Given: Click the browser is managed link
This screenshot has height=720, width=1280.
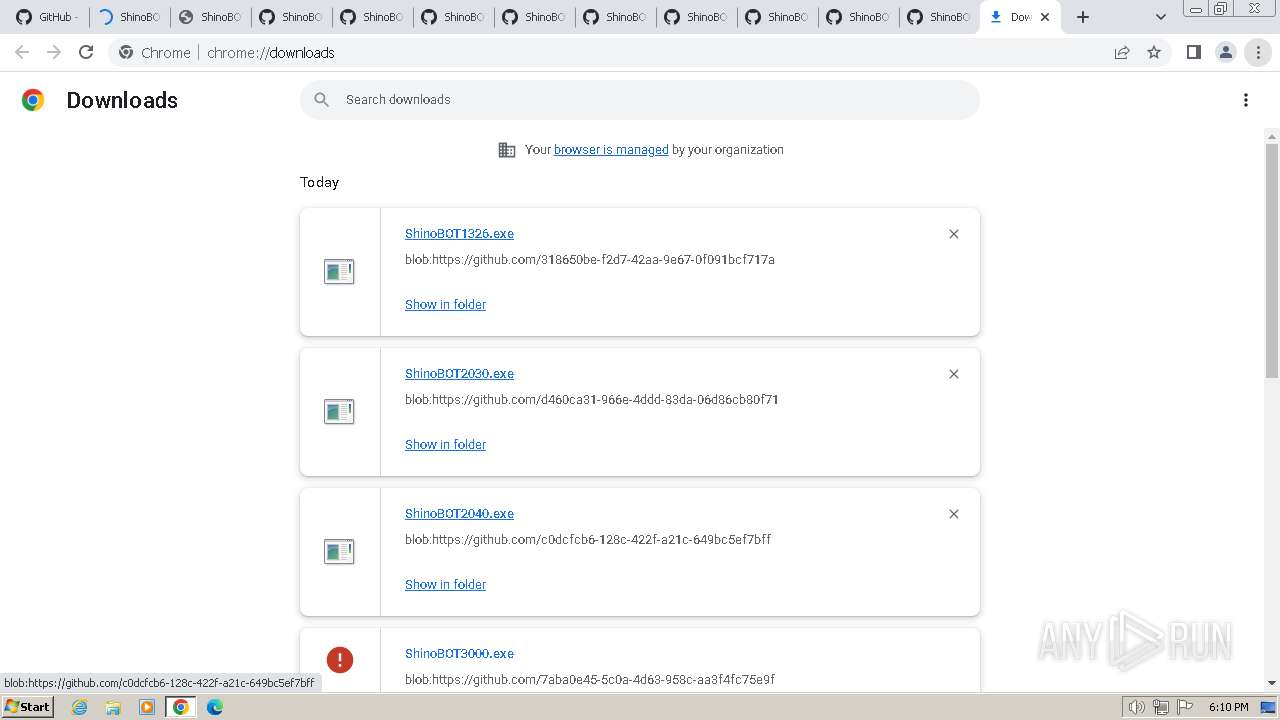Looking at the screenshot, I should click(x=611, y=150).
